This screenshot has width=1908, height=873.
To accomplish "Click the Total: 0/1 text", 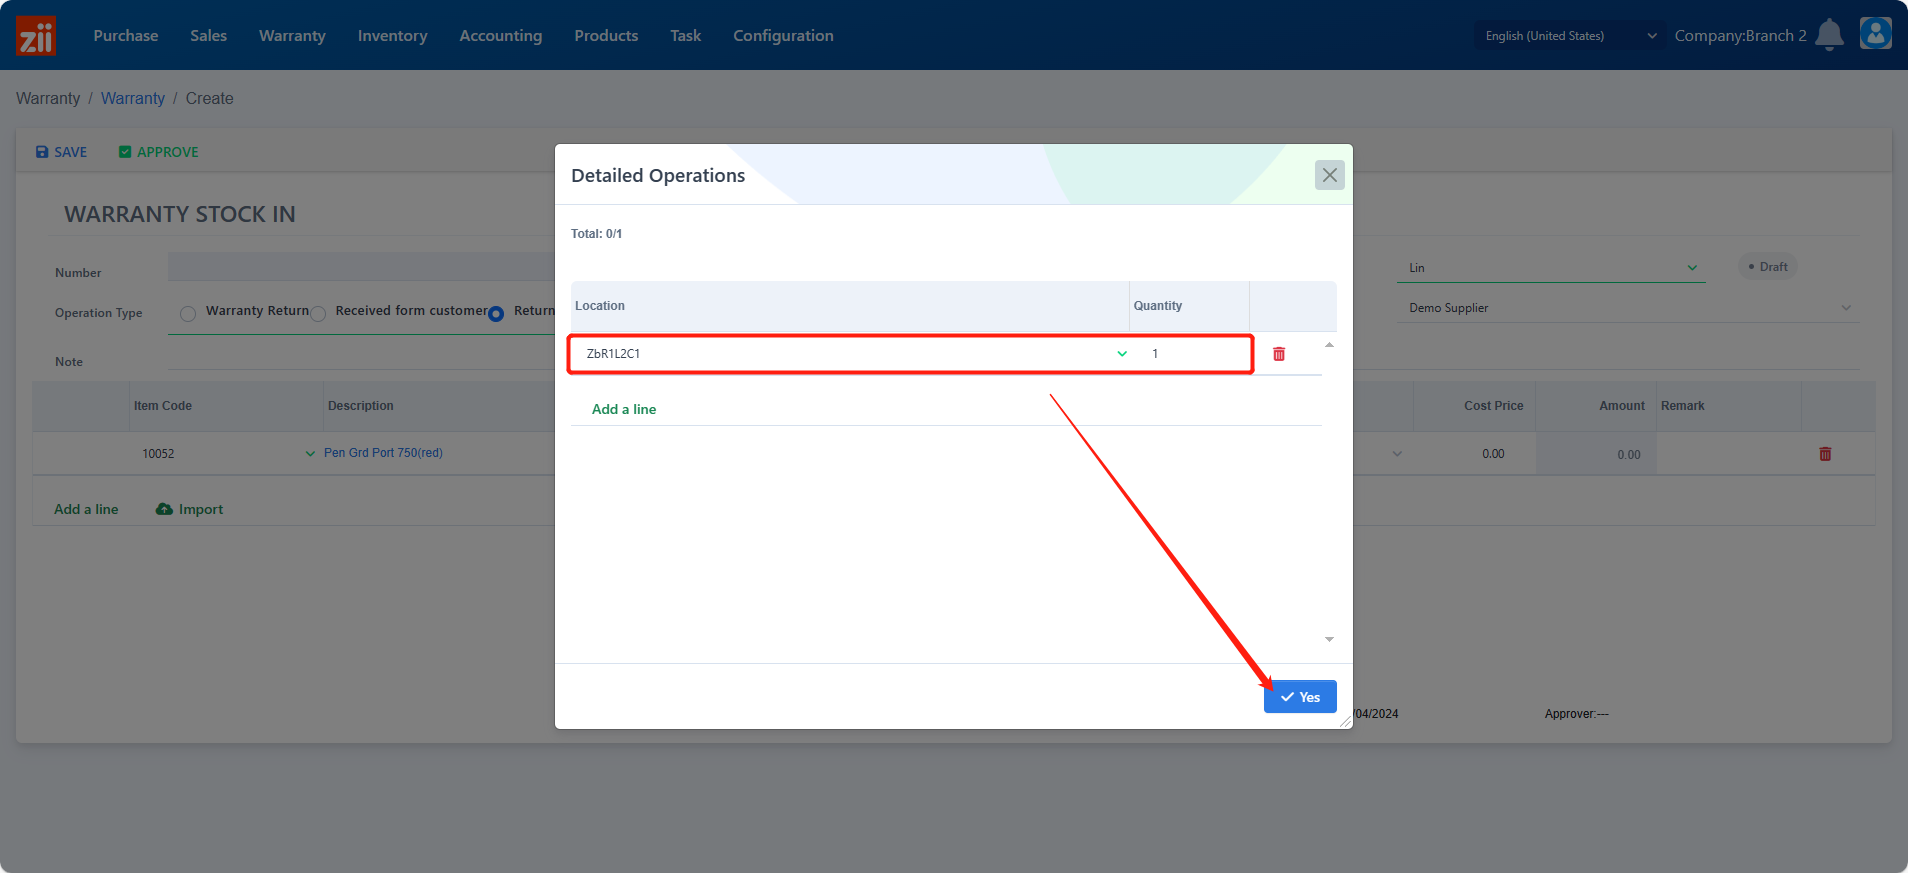I will pyautogui.click(x=596, y=234).
